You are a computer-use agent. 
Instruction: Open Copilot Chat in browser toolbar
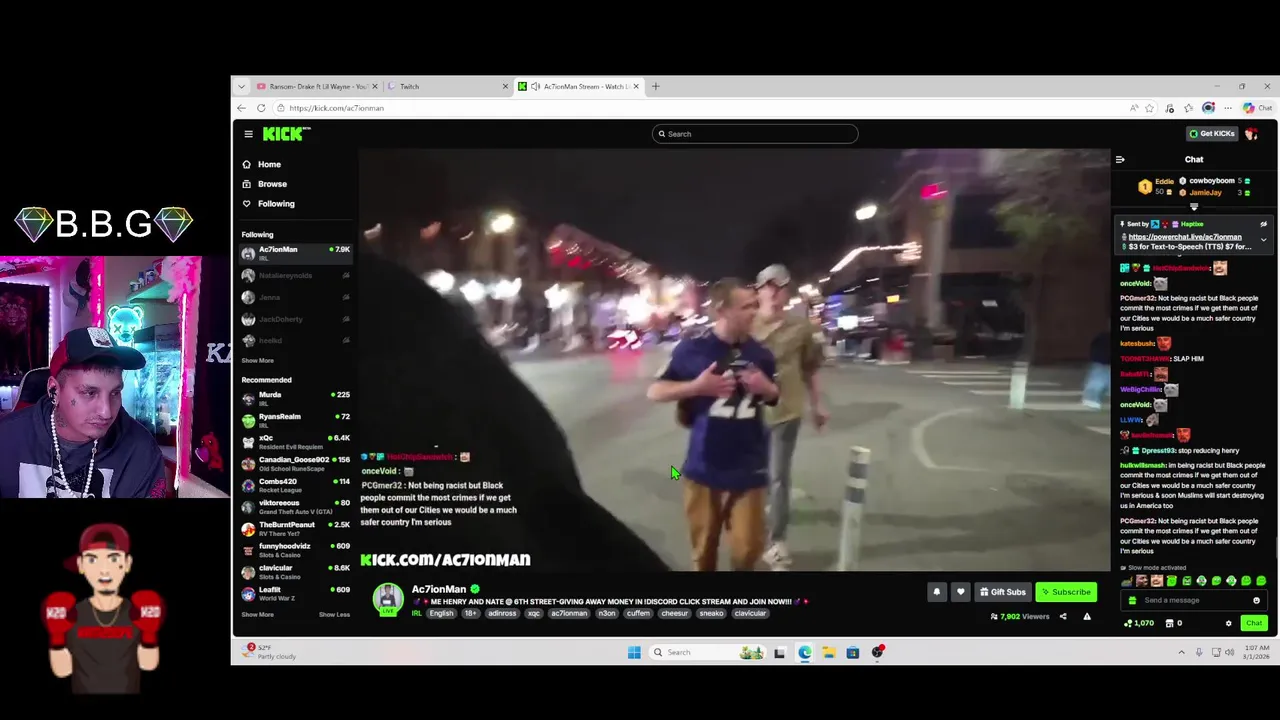coord(1258,108)
